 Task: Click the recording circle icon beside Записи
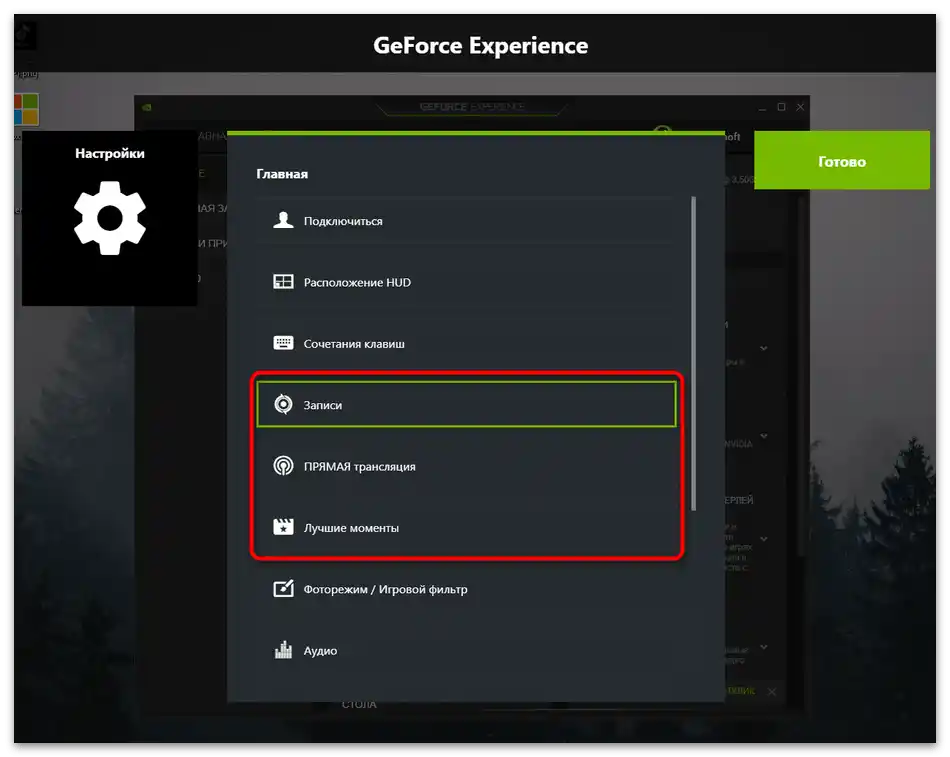pos(283,404)
